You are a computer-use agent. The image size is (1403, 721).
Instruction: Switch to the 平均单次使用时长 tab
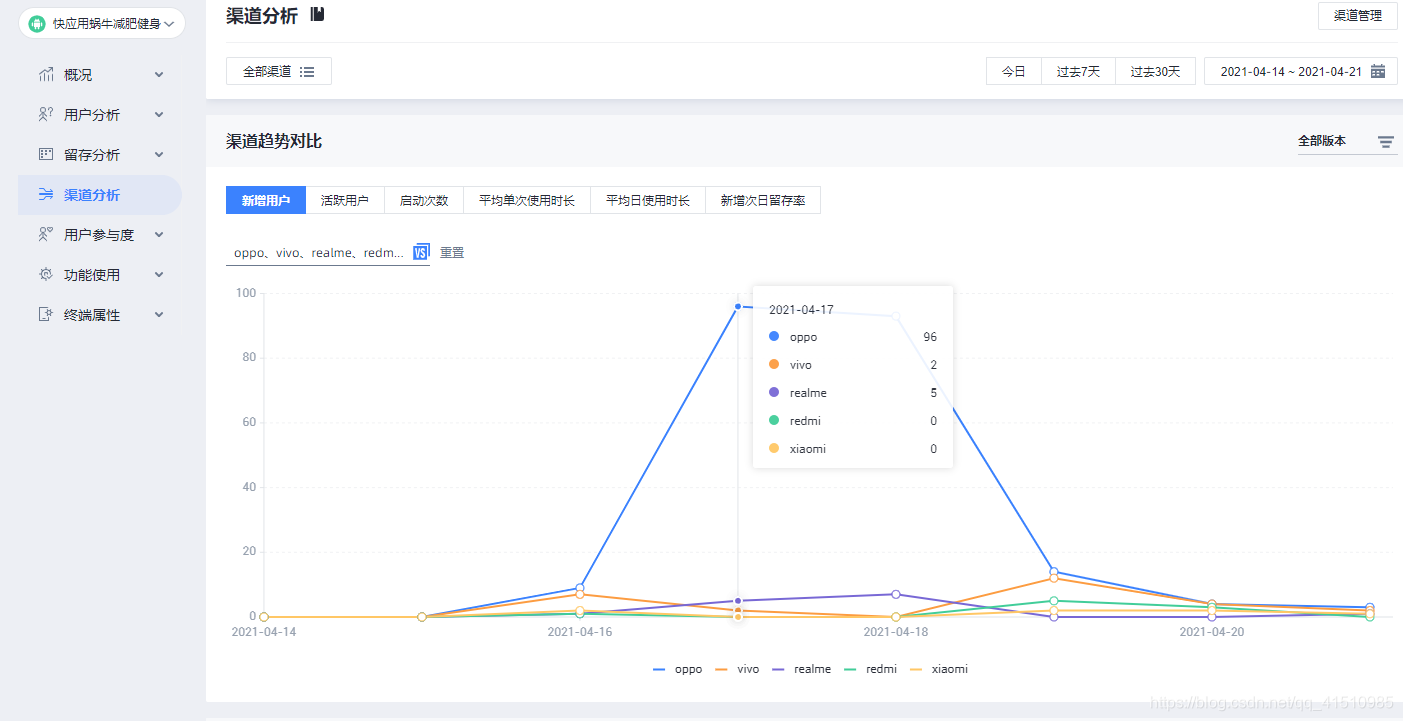tap(527, 200)
